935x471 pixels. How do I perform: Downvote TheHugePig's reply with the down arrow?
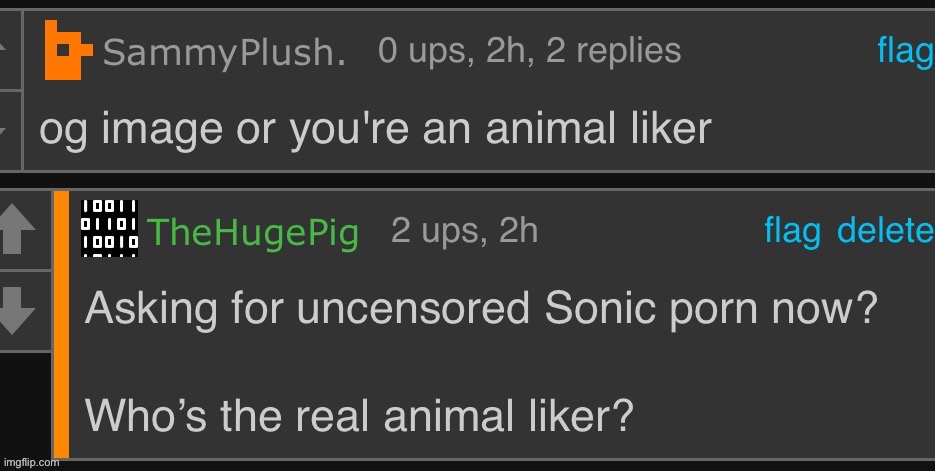[18, 310]
